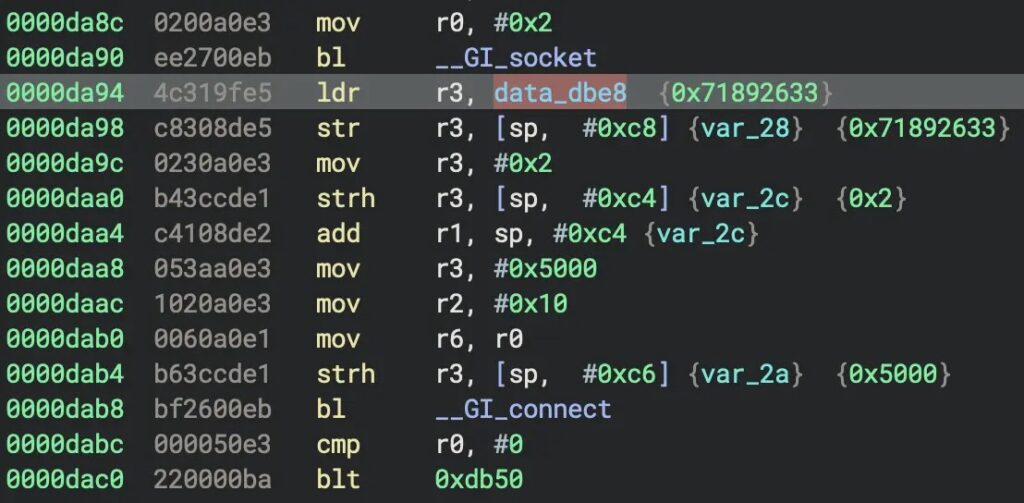Select the cmp mnemonic

[337, 444]
